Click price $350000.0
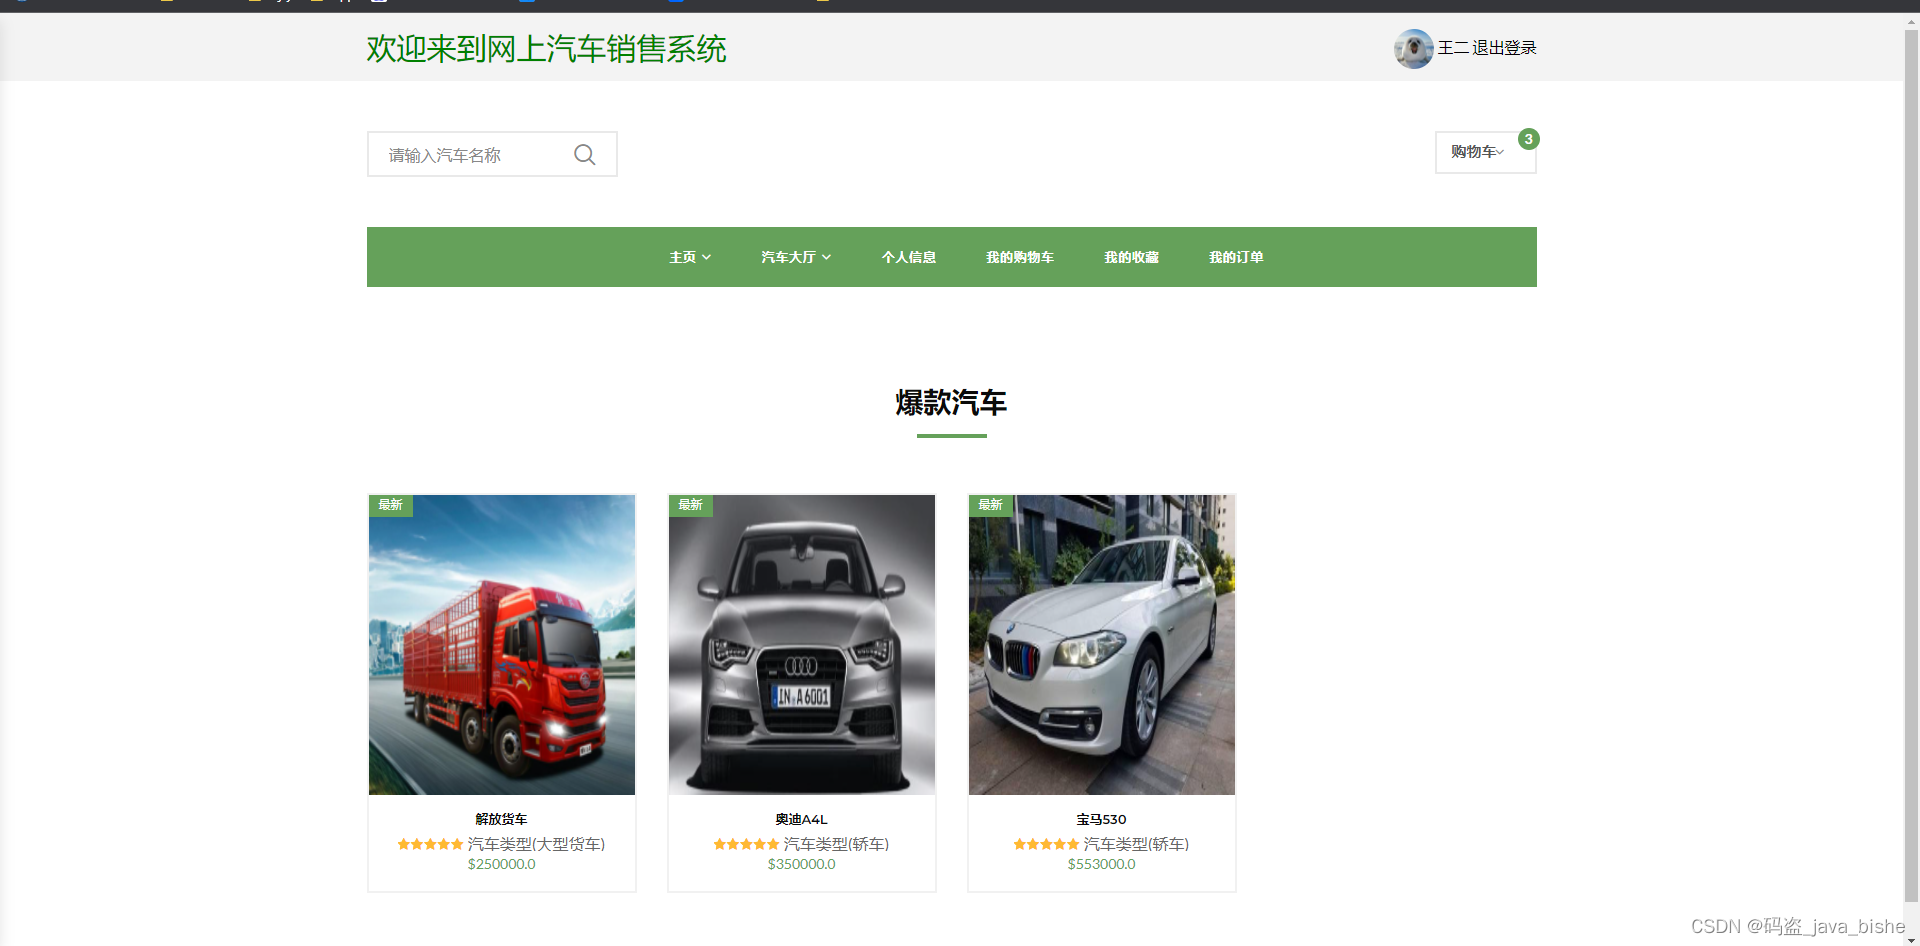This screenshot has height=946, width=1920. pos(801,864)
